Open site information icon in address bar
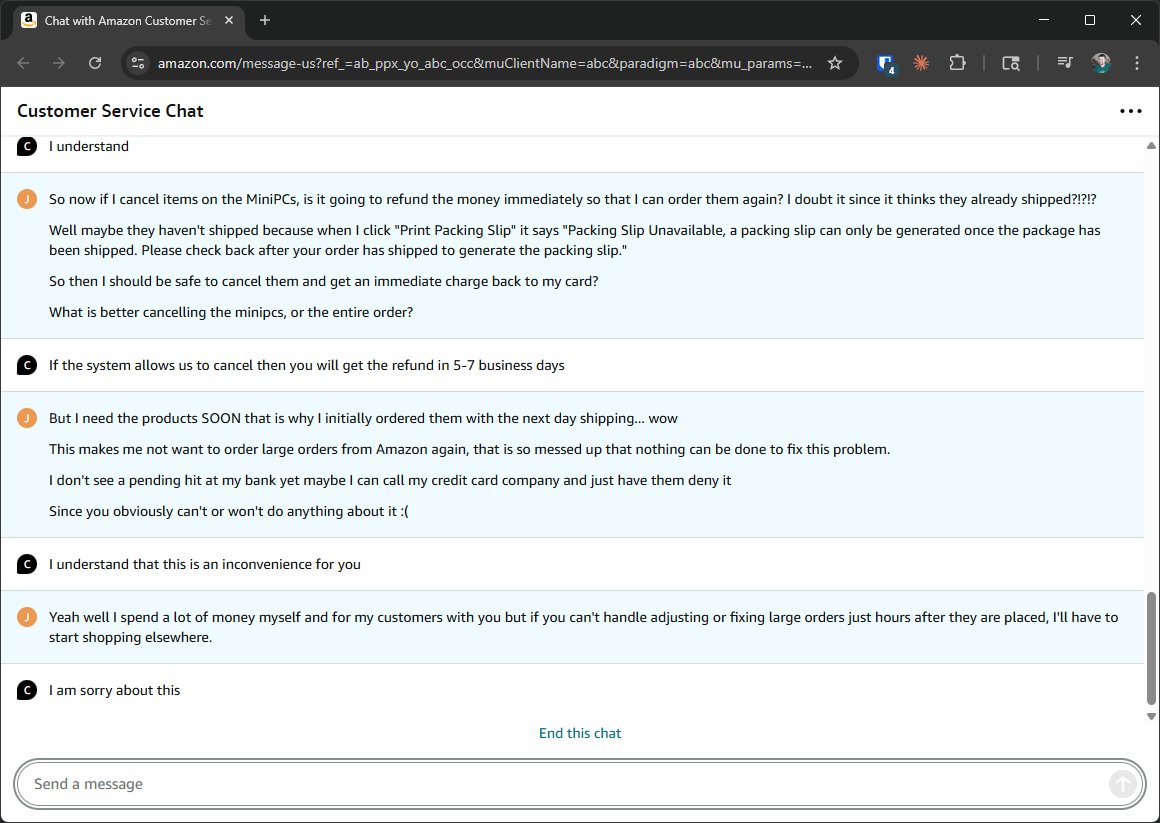The image size is (1160, 823). click(138, 63)
